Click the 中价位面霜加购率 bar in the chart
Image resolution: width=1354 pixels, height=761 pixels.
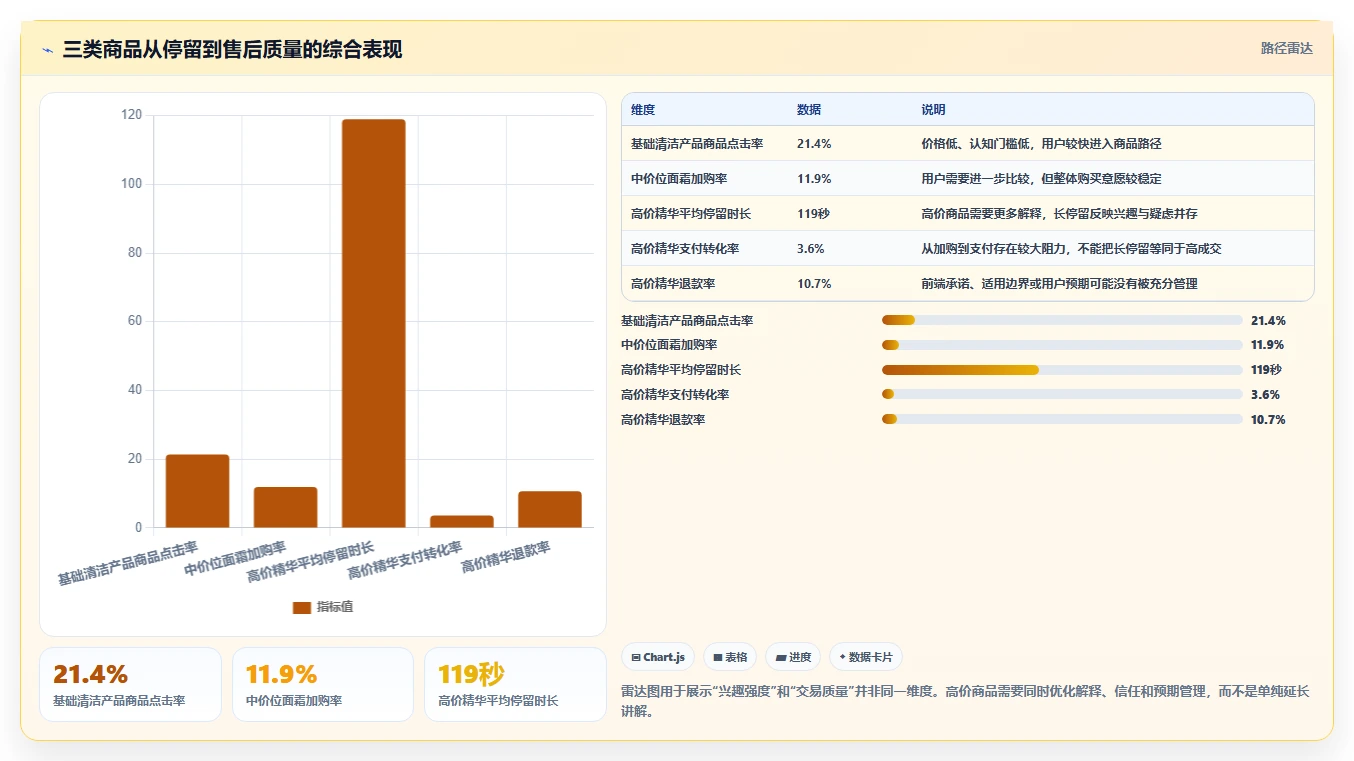click(285, 507)
